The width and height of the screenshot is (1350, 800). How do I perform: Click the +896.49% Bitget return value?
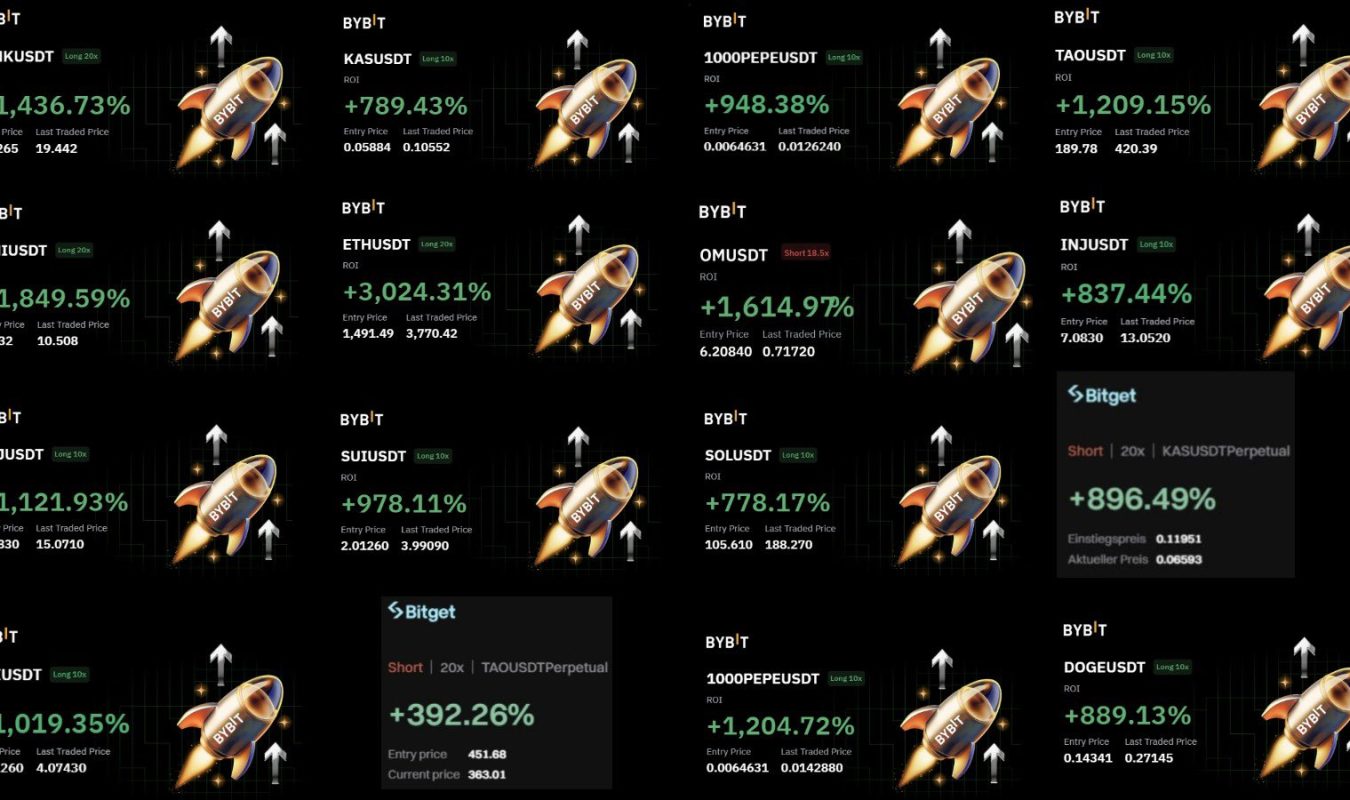pos(1142,498)
